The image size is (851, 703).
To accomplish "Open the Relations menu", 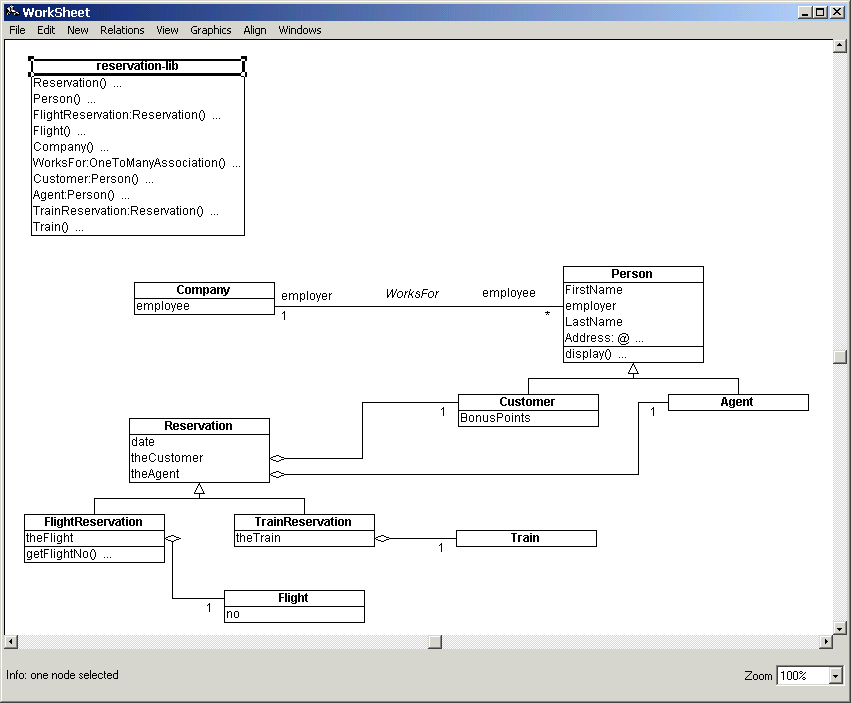I will pyautogui.click(x=122, y=30).
